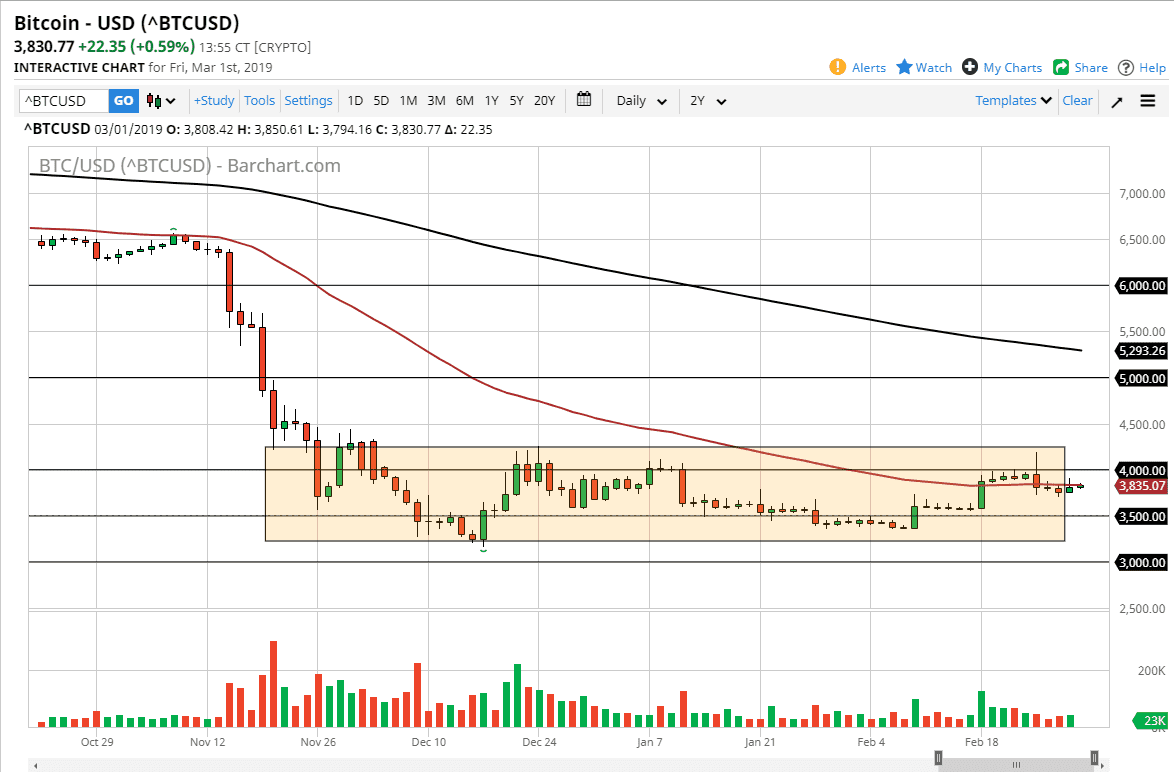Open the hamburger chart menu icon

click(x=1148, y=100)
